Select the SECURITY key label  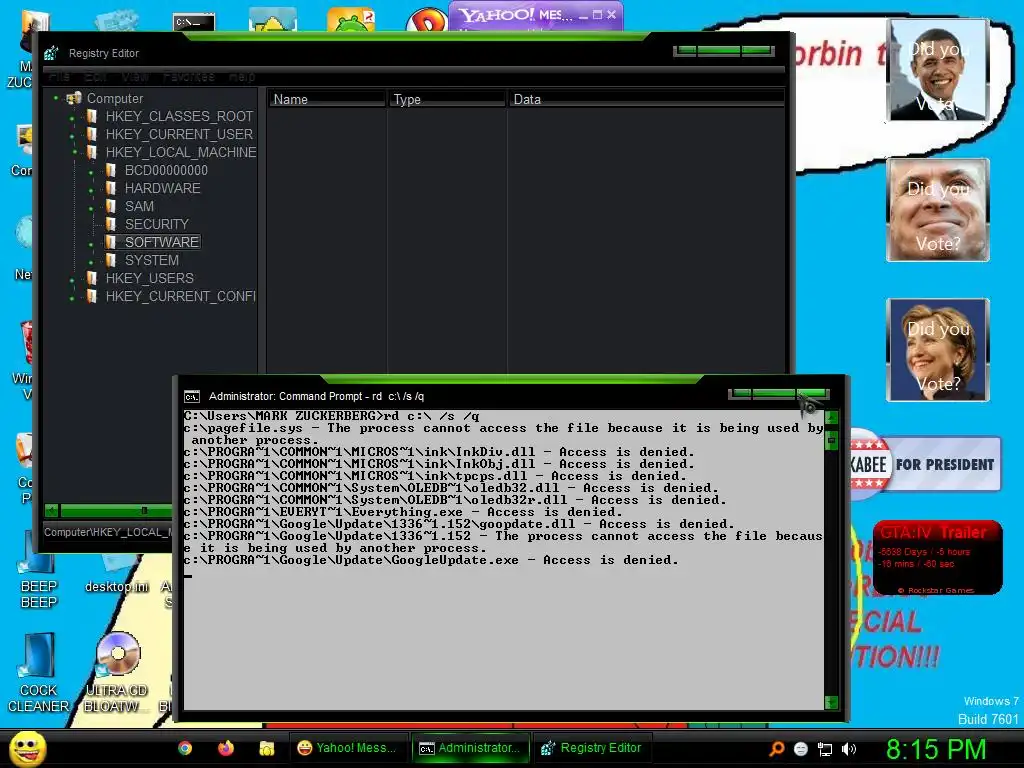(x=157, y=224)
